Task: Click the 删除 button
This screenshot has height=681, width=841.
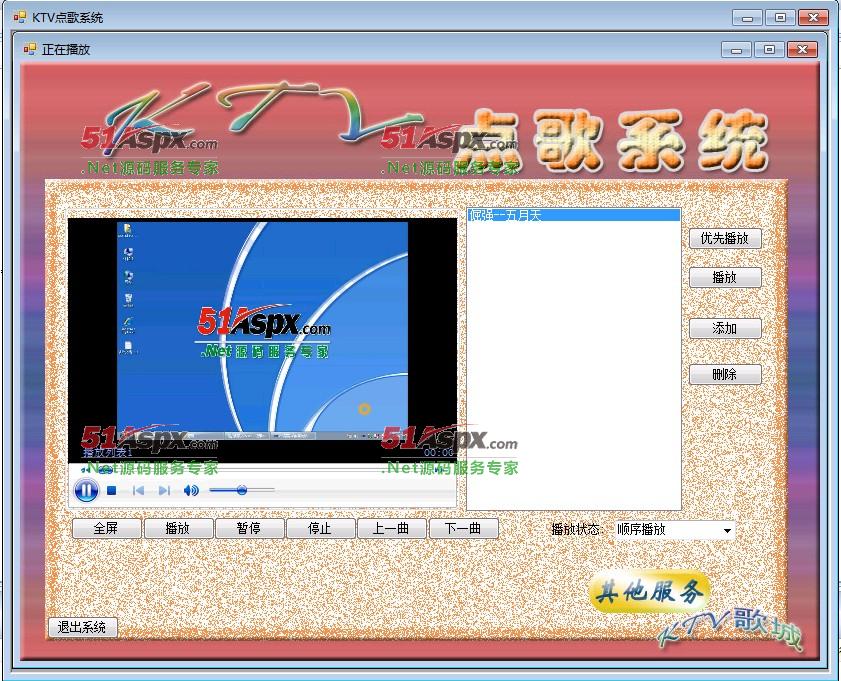Action: 725,374
